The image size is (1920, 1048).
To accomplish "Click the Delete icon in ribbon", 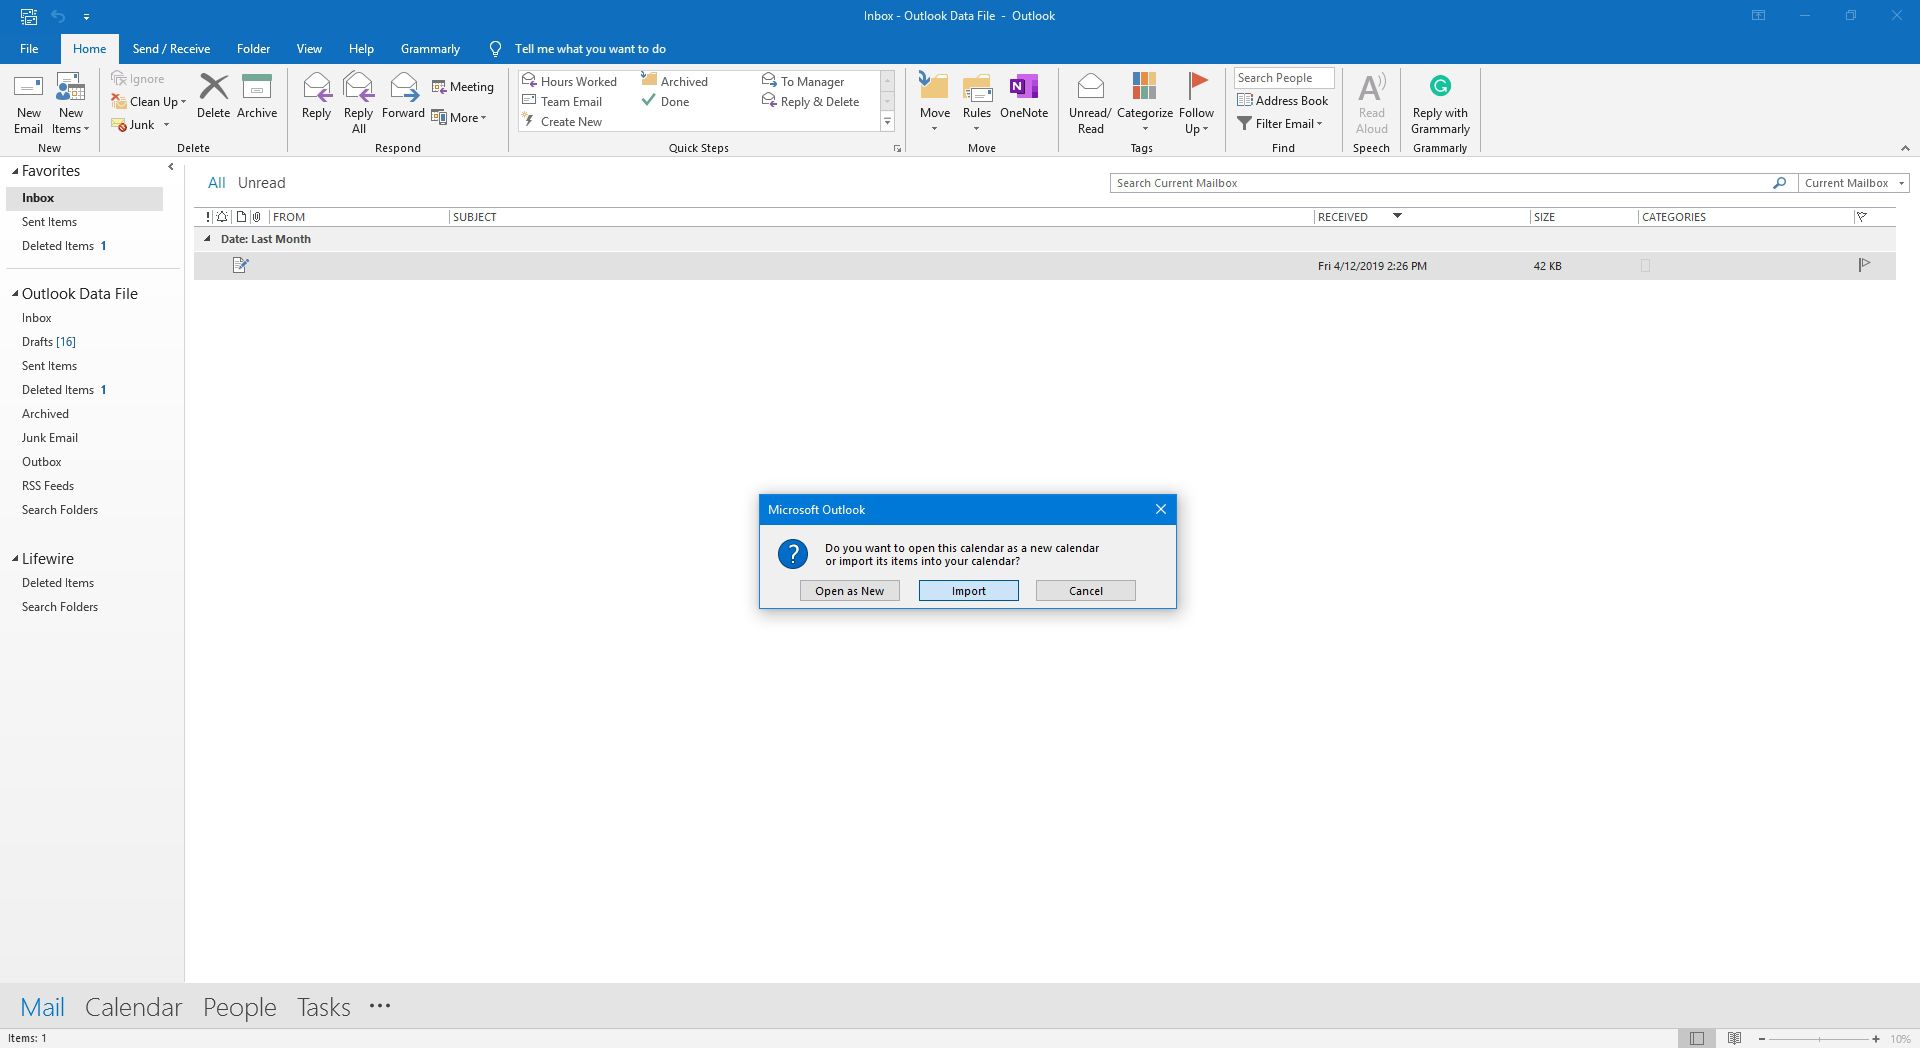I will 213,97.
